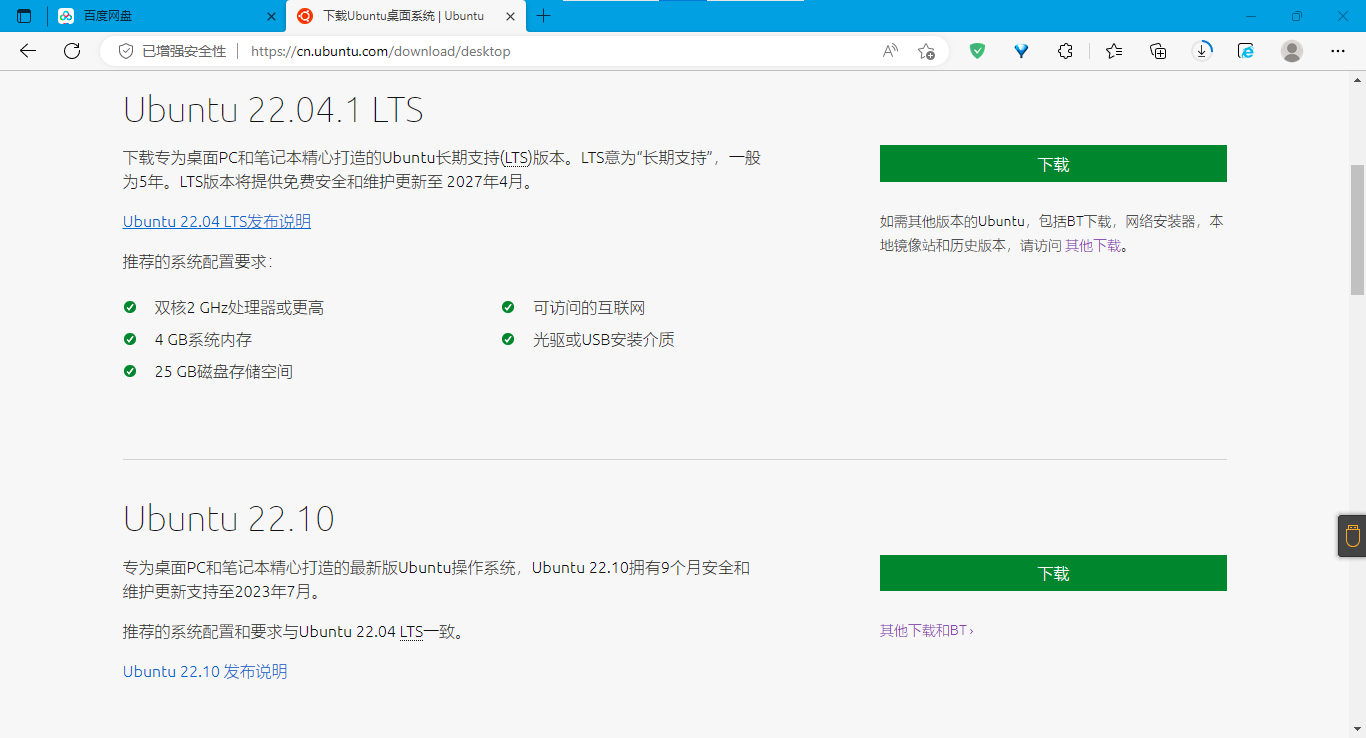
Task: Click the 光驱或USB安装介质 requirement
Action: coord(604,340)
